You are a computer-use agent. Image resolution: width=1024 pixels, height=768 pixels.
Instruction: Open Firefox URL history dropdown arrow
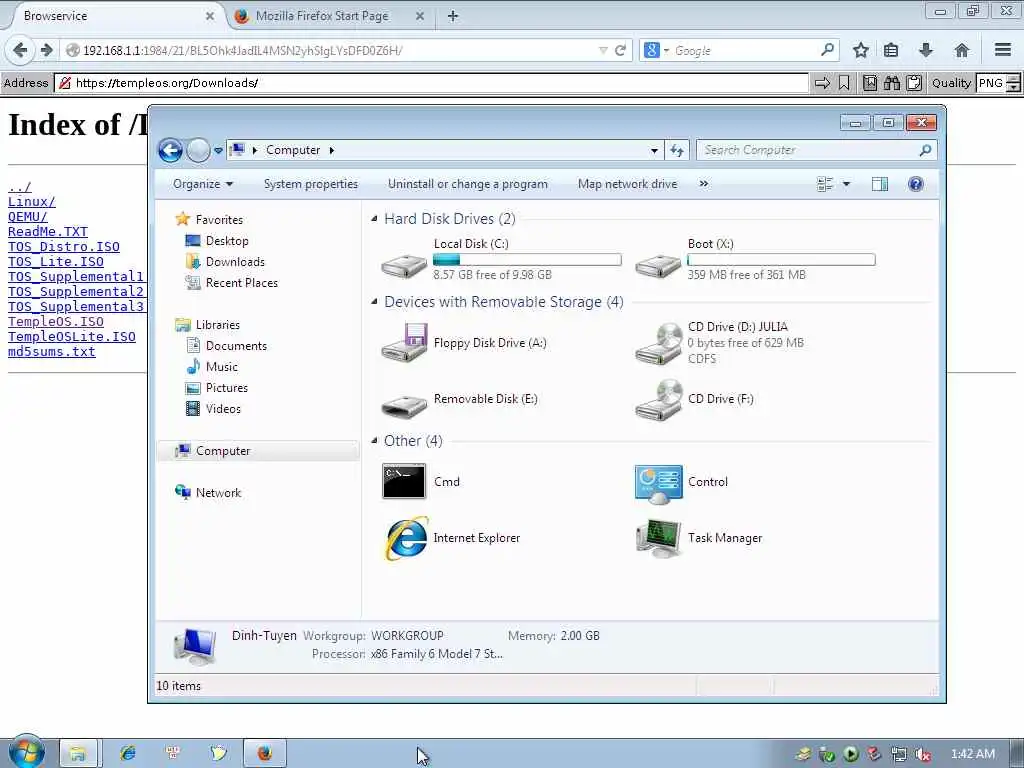(x=603, y=50)
